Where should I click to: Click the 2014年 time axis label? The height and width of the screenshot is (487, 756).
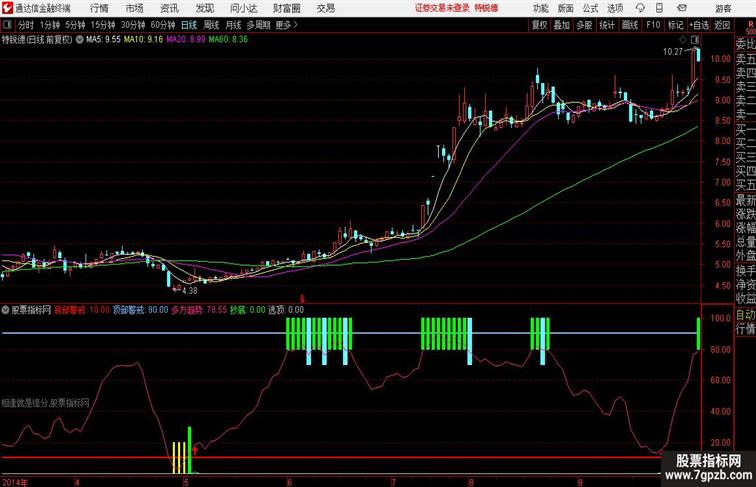[x=15, y=482]
